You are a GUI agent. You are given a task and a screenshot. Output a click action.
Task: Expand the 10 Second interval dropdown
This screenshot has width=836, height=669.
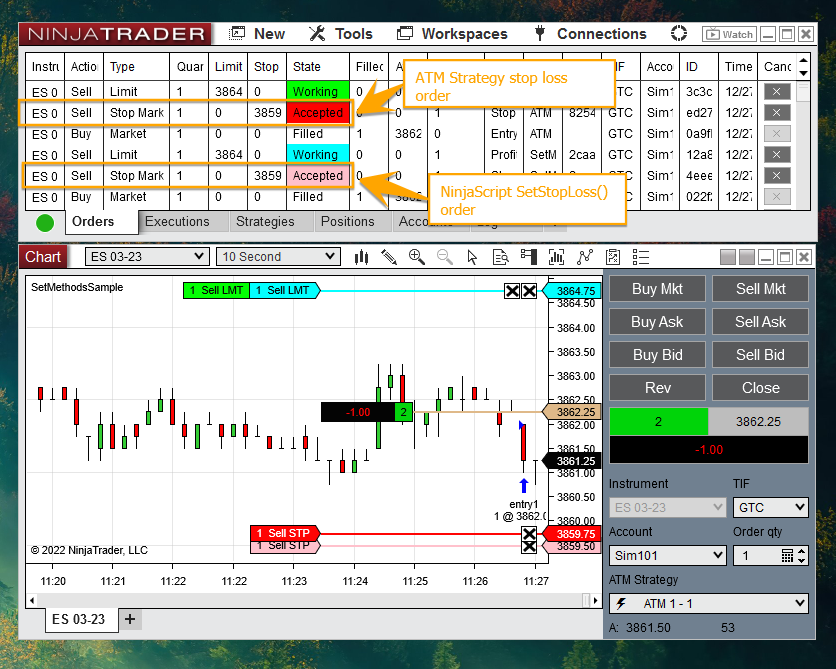pos(278,256)
